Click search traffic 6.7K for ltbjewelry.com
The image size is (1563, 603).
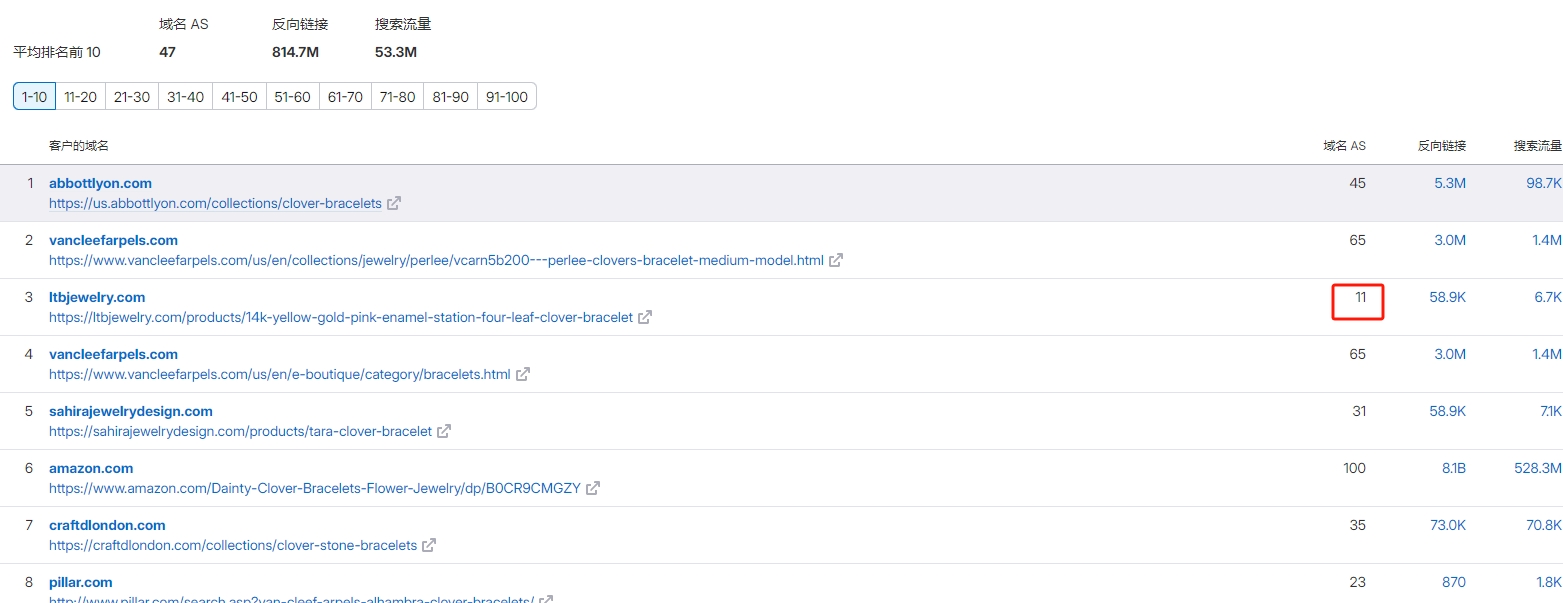coord(1548,297)
